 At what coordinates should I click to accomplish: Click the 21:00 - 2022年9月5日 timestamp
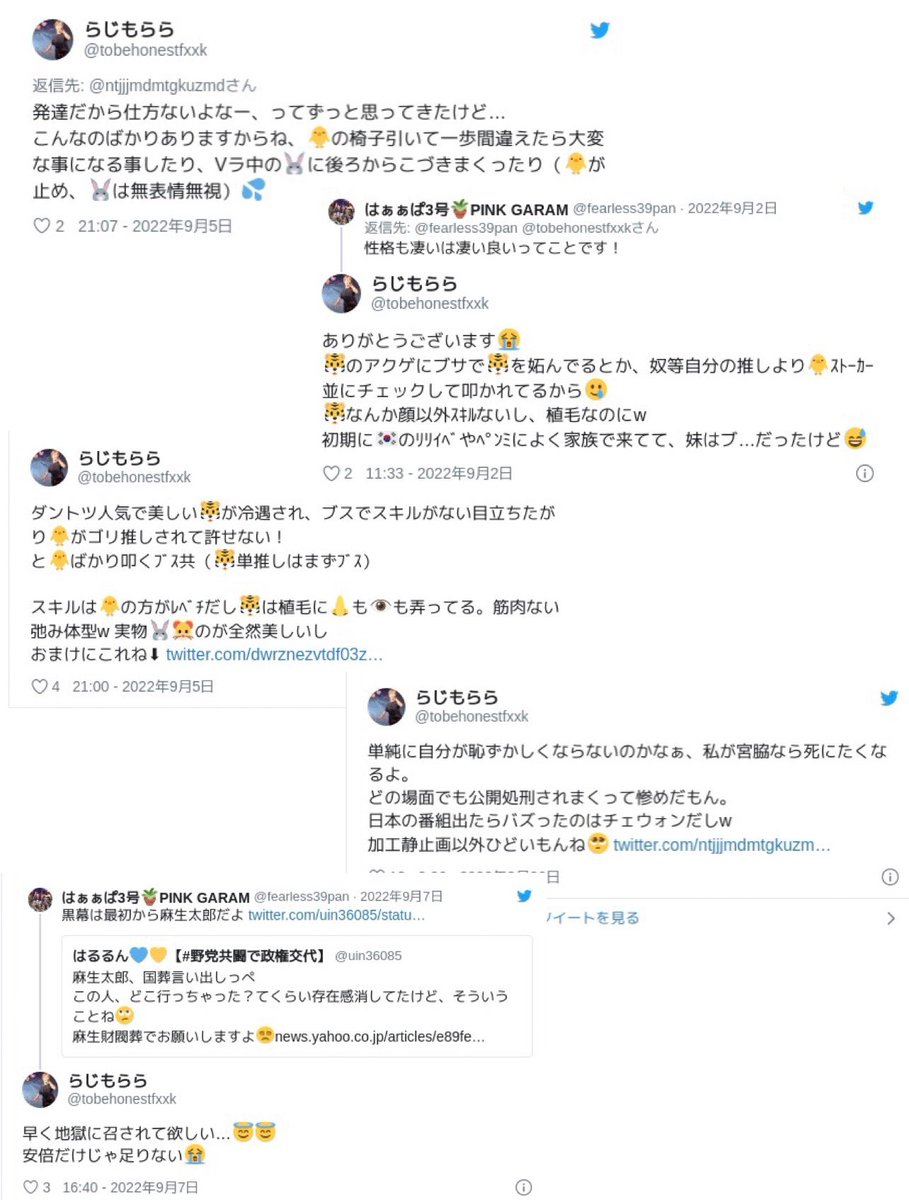click(x=143, y=686)
